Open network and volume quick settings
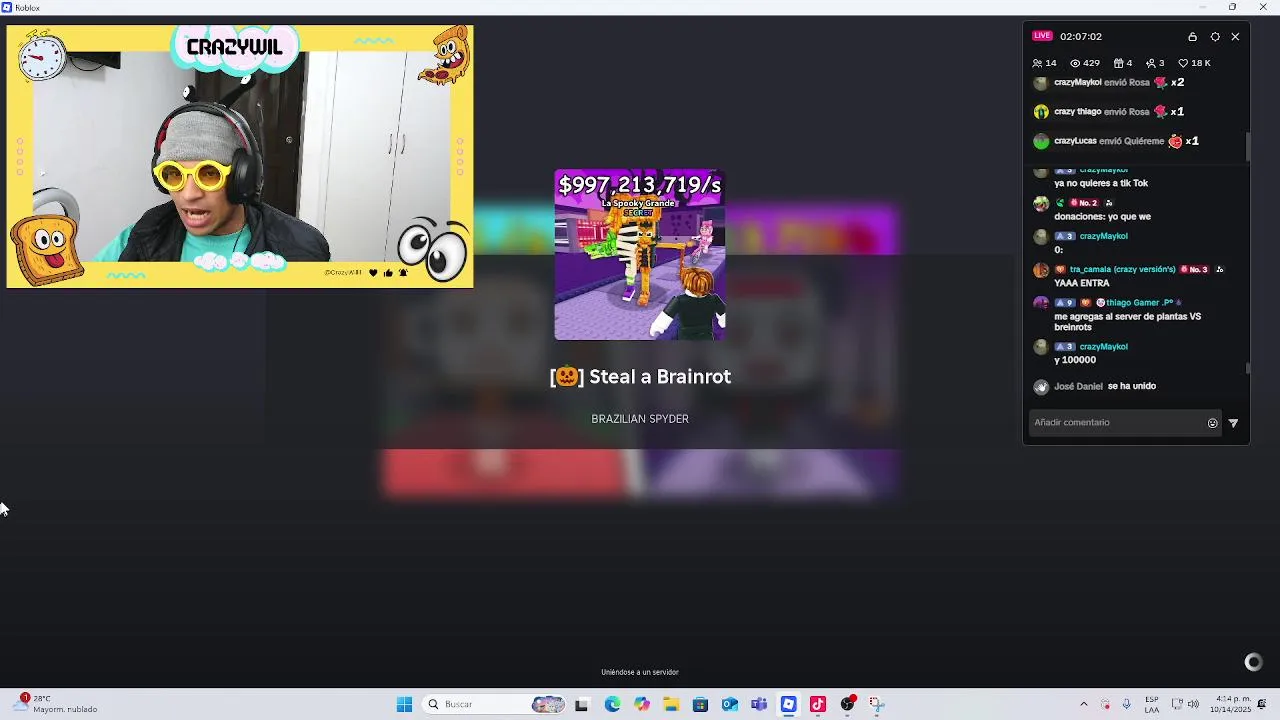The image size is (1280, 720). [1185, 704]
